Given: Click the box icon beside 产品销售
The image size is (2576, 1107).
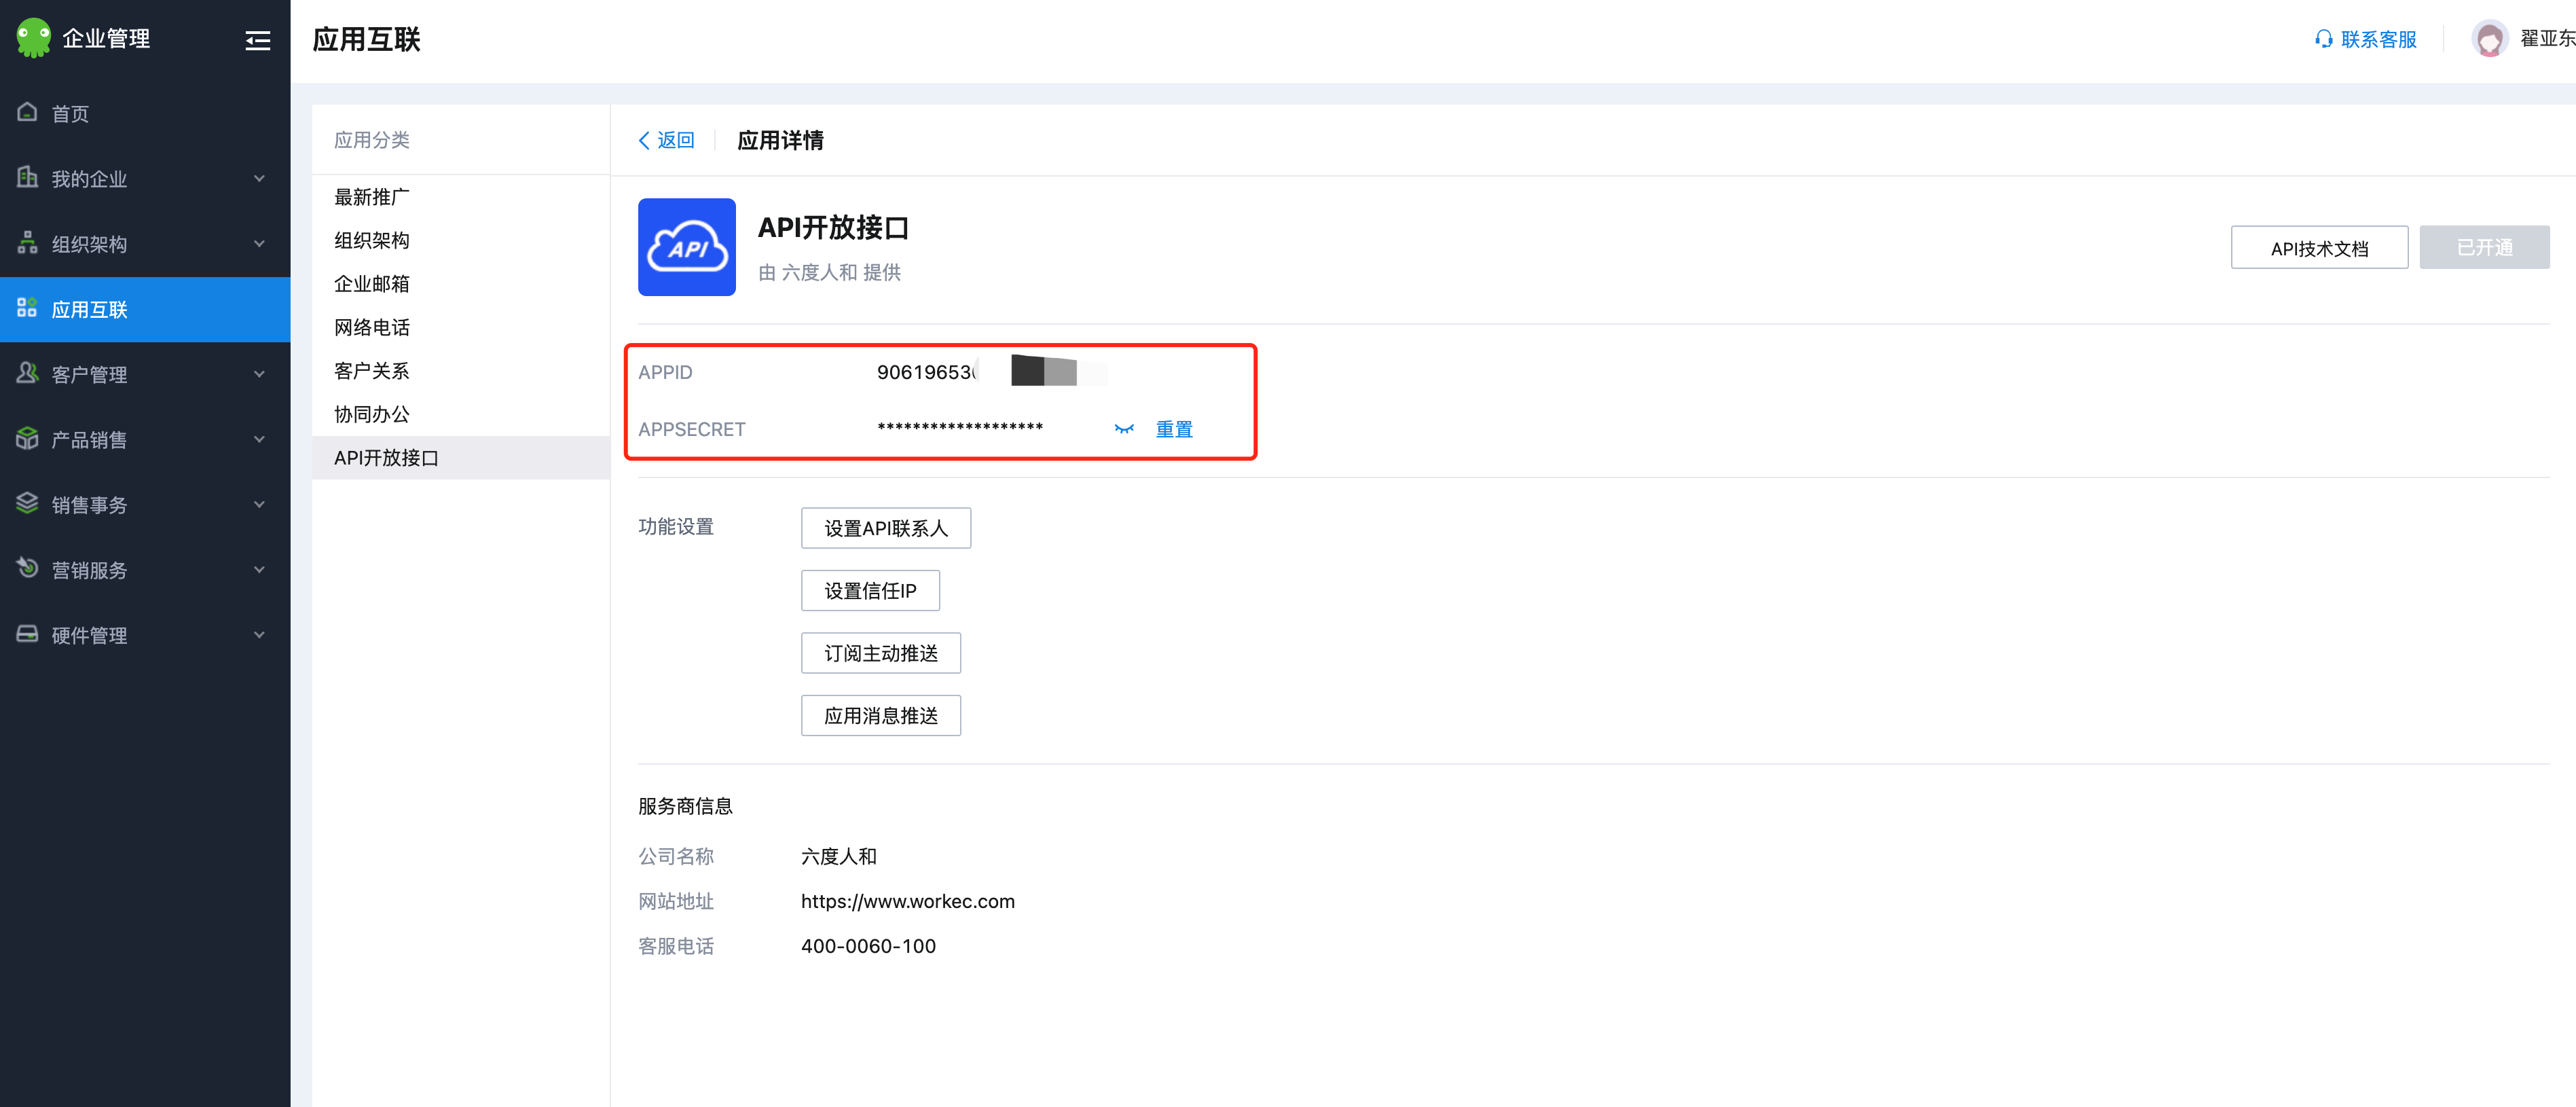Looking at the screenshot, I should (x=27, y=438).
